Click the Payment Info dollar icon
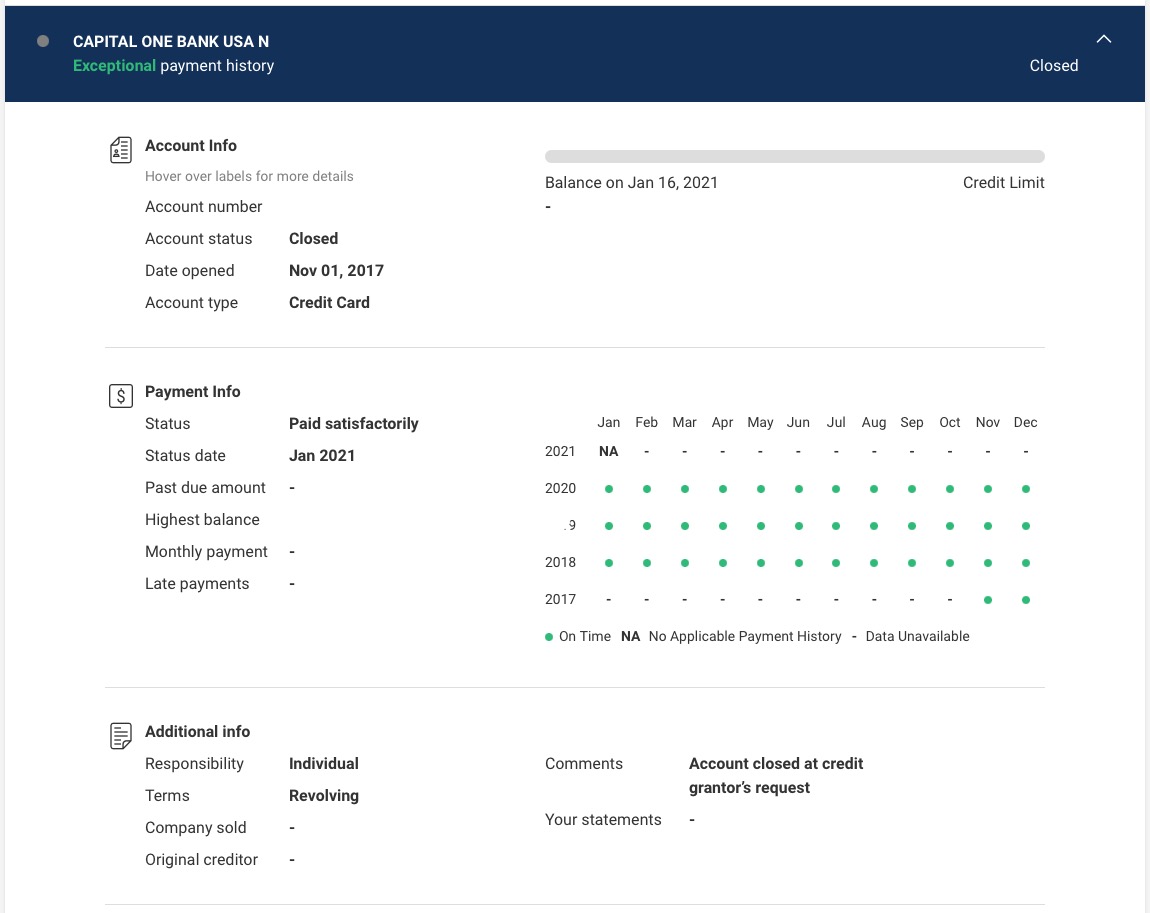Image resolution: width=1150 pixels, height=913 pixels. point(121,396)
